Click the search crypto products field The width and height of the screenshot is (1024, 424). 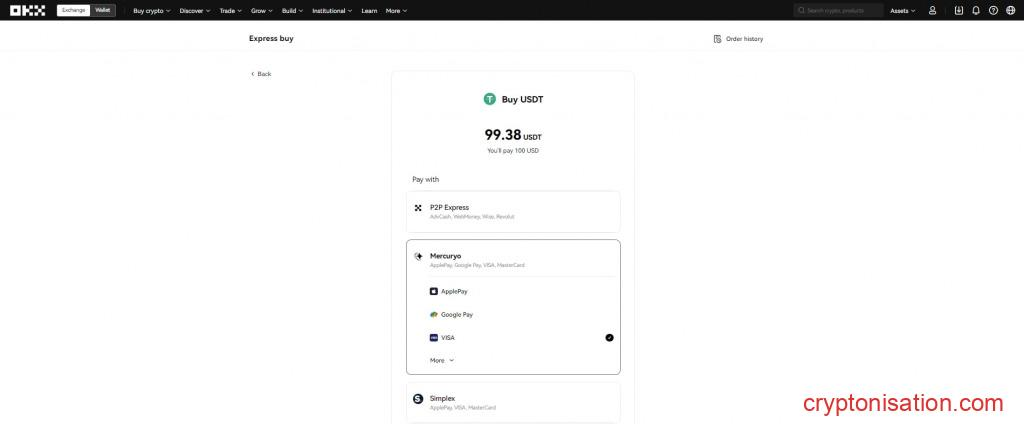coord(842,11)
